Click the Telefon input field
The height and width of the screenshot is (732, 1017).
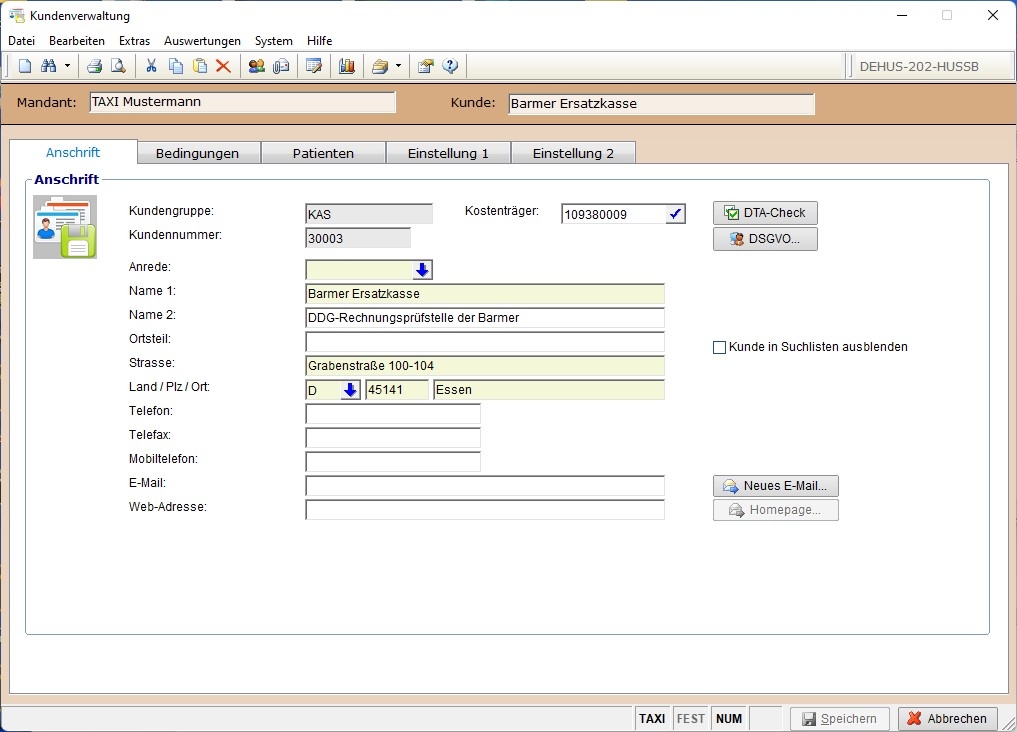[x=393, y=414]
